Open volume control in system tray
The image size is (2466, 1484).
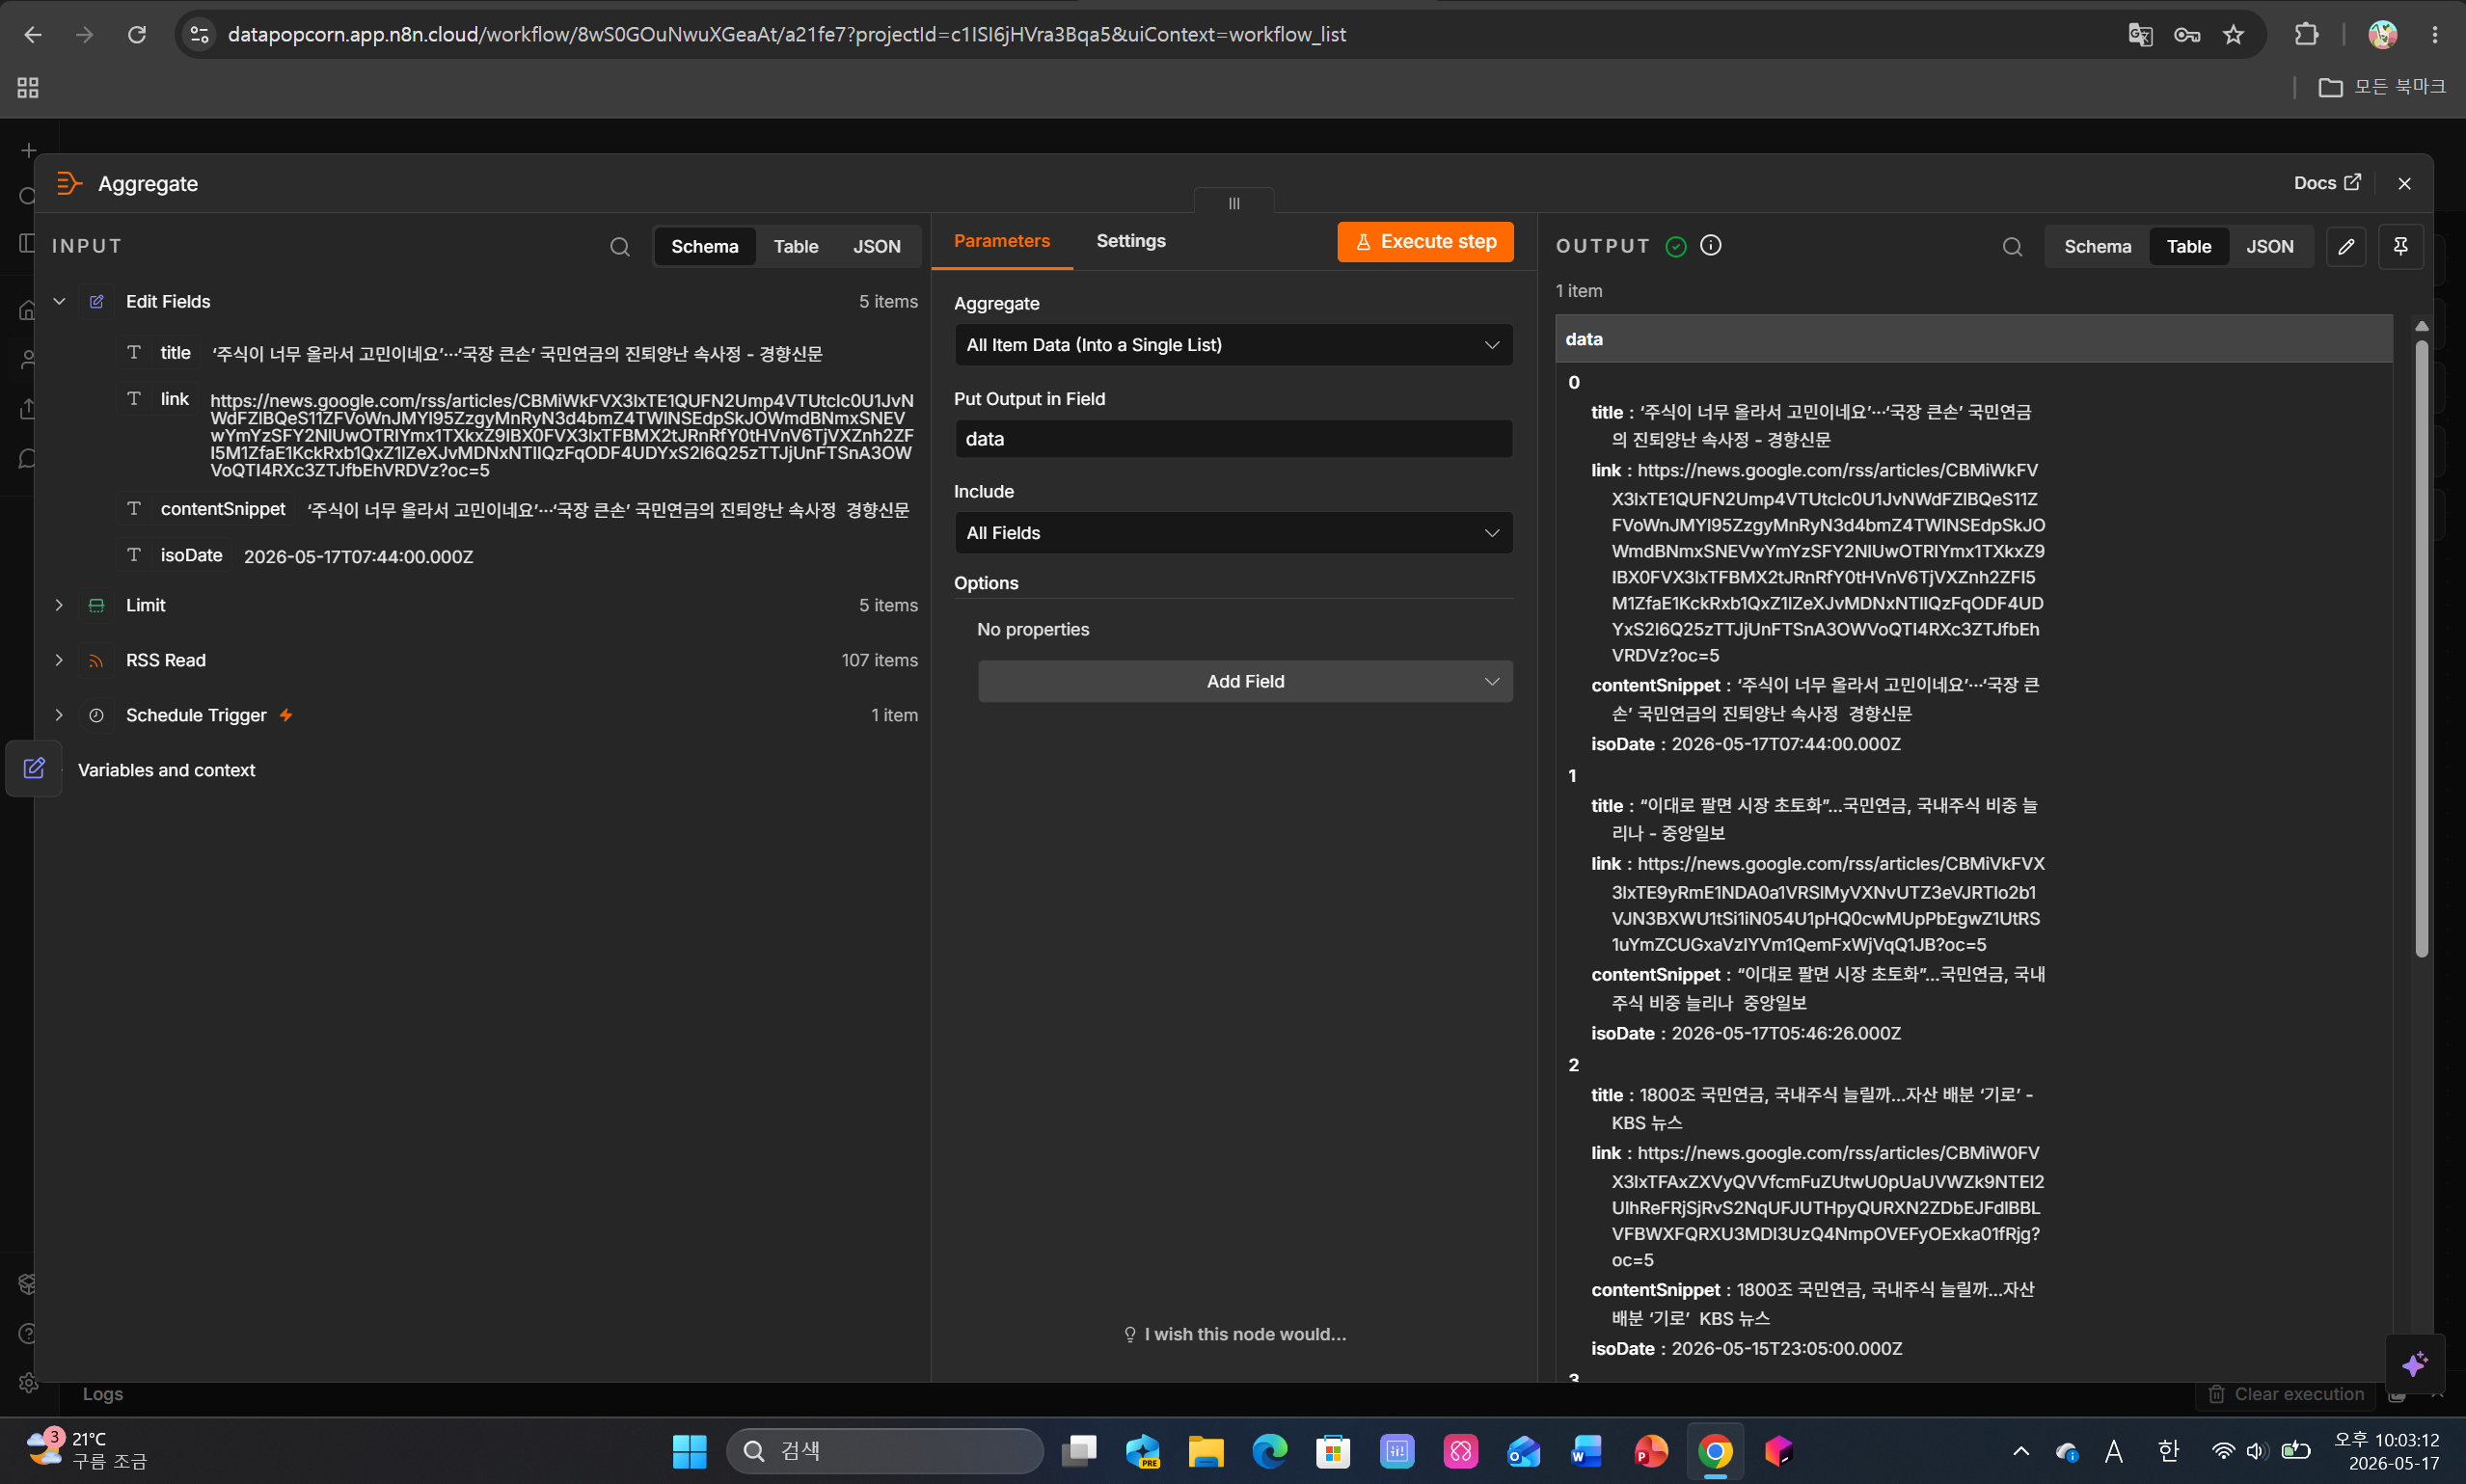coord(2255,1450)
